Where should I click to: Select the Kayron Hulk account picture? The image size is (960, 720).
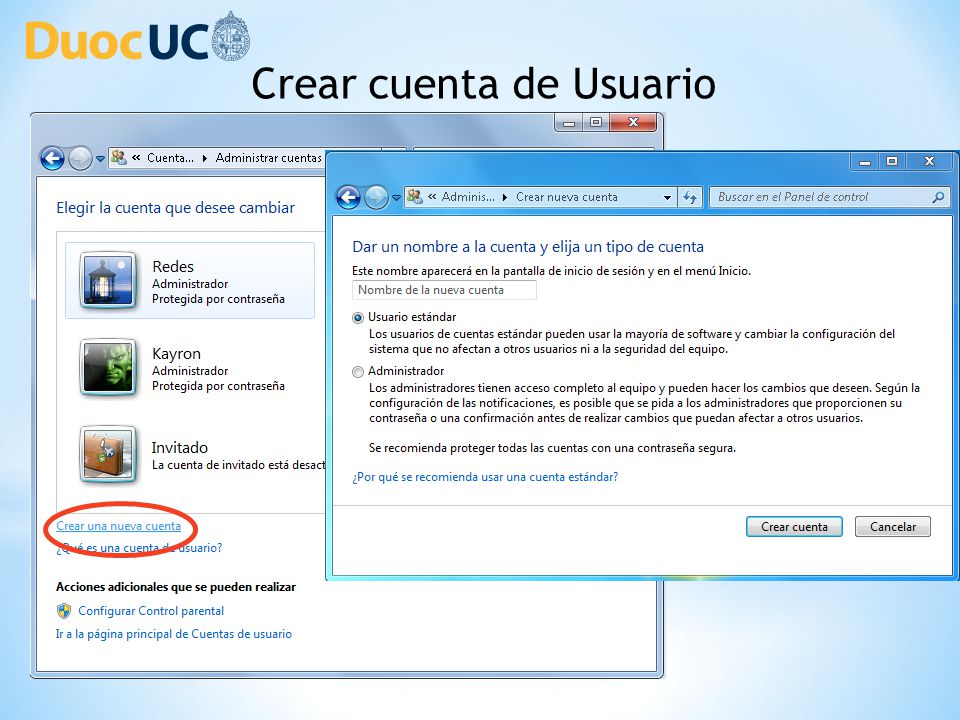[x=108, y=367]
